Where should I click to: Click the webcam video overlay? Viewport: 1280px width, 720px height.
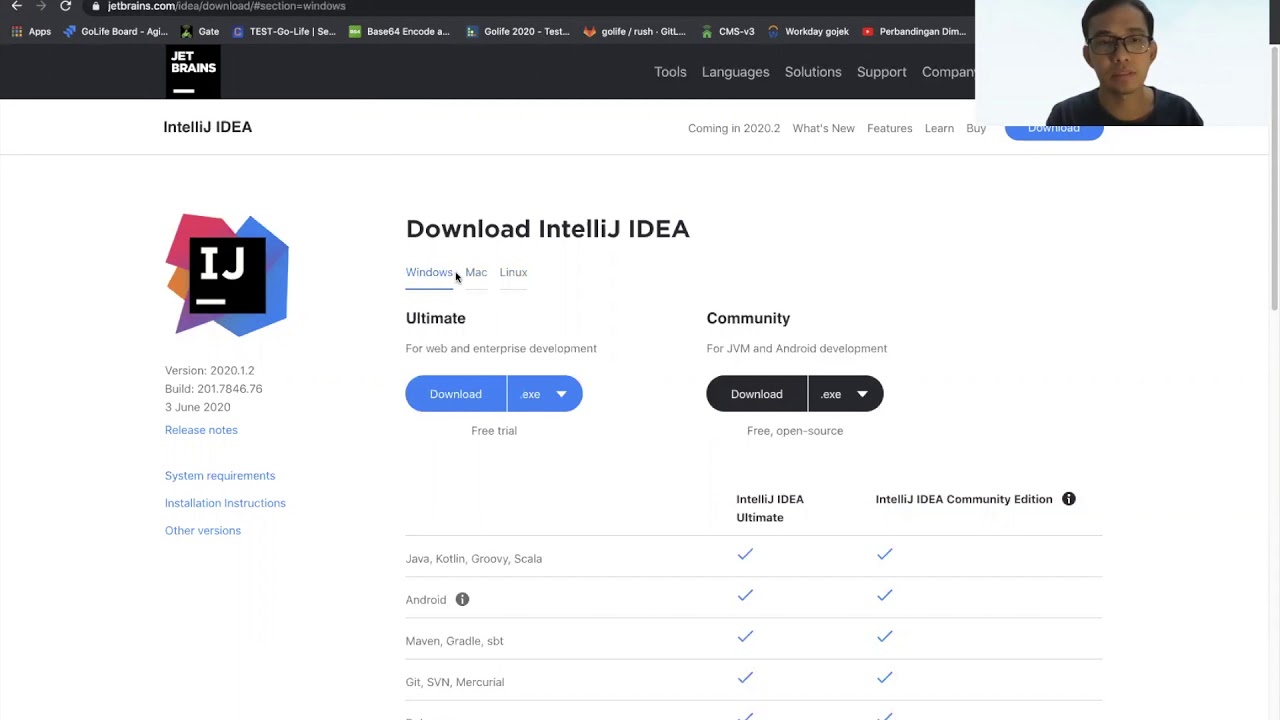(x=1127, y=63)
